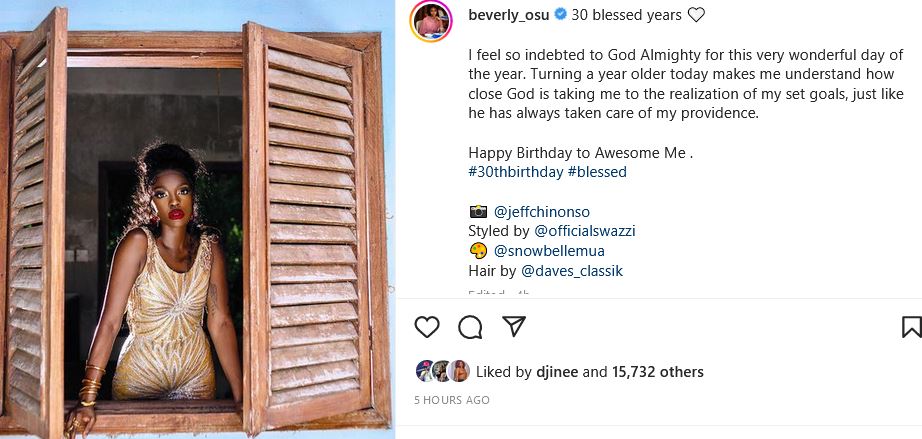Save the post with the bookmark icon
Image resolution: width=922 pixels, height=439 pixels.
(911, 327)
